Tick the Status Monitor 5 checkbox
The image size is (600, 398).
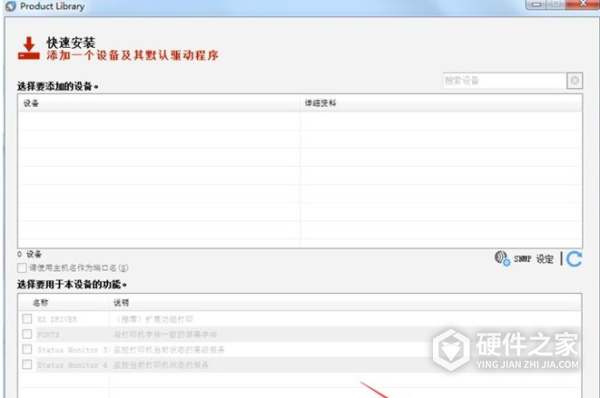27,349
